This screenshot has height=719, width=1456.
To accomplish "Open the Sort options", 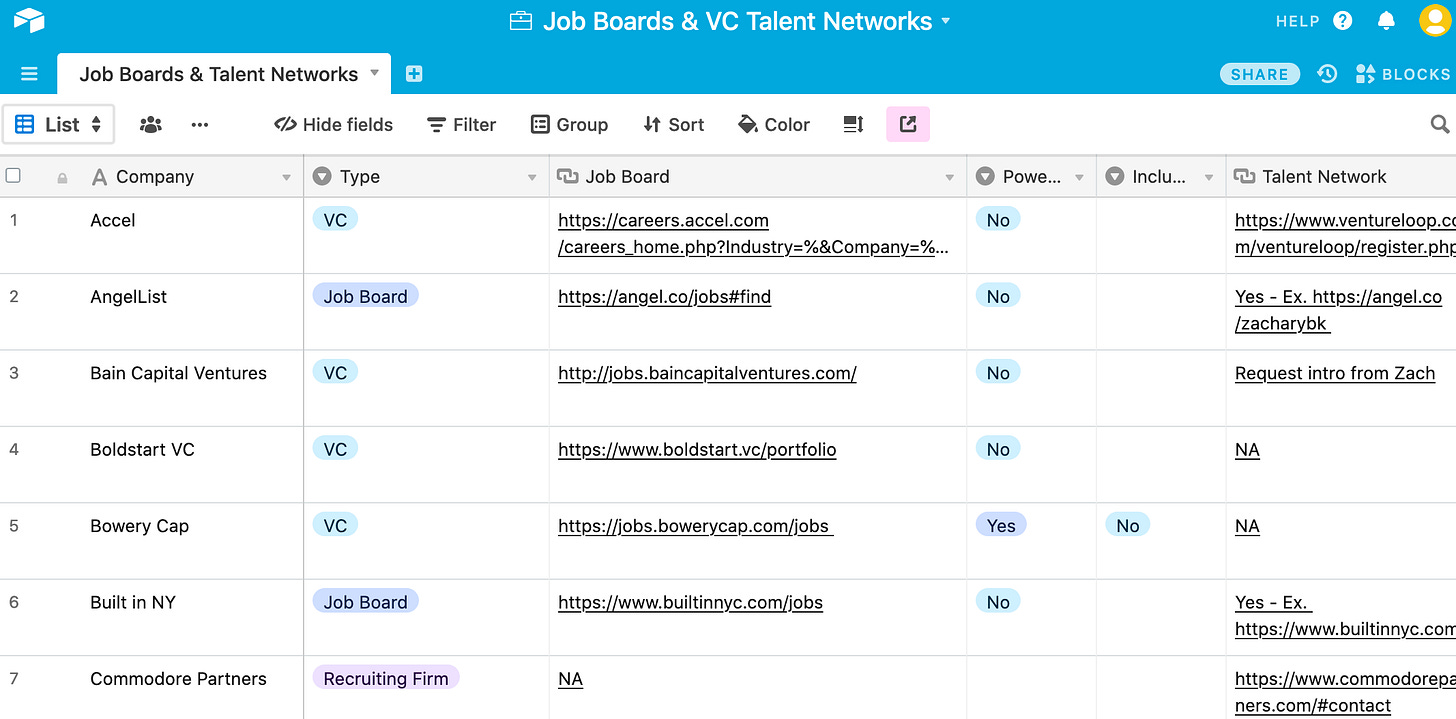I will click(x=674, y=125).
